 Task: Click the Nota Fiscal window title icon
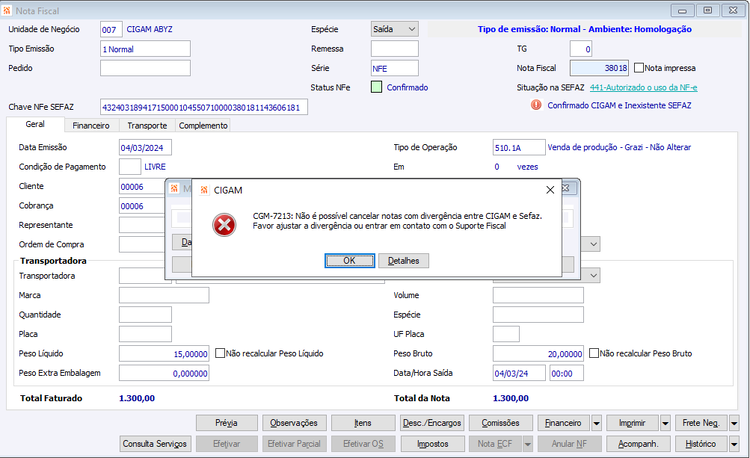[7, 10]
